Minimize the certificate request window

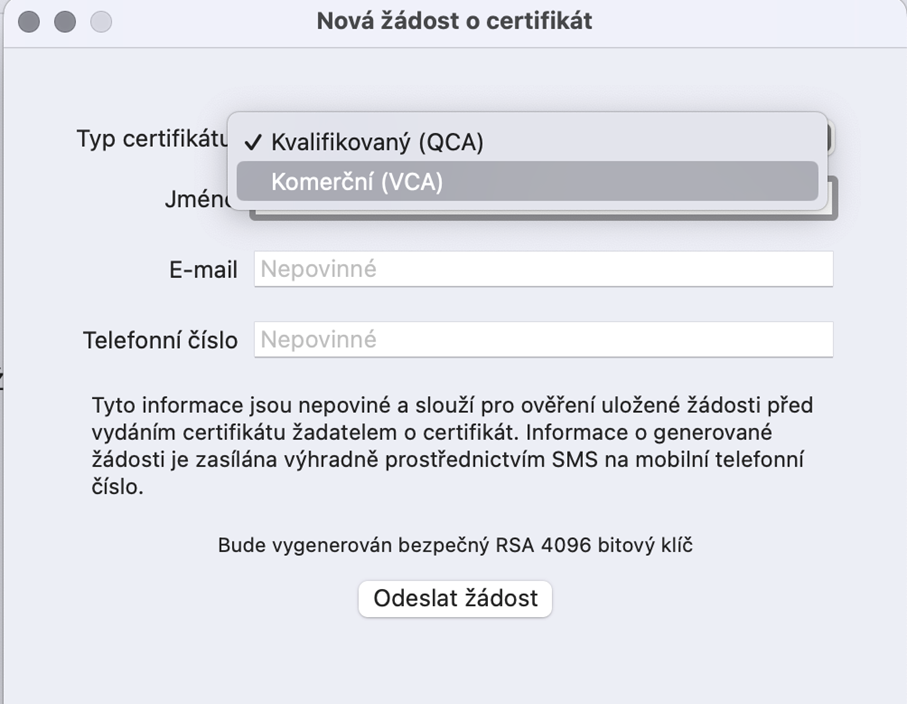[65, 22]
